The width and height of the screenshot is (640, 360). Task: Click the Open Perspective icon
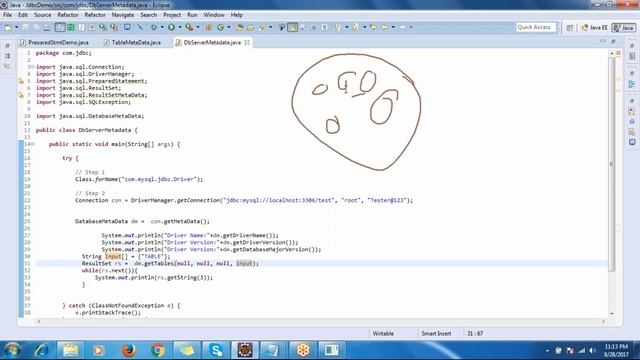pyautogui.click(x=570, y=28)
